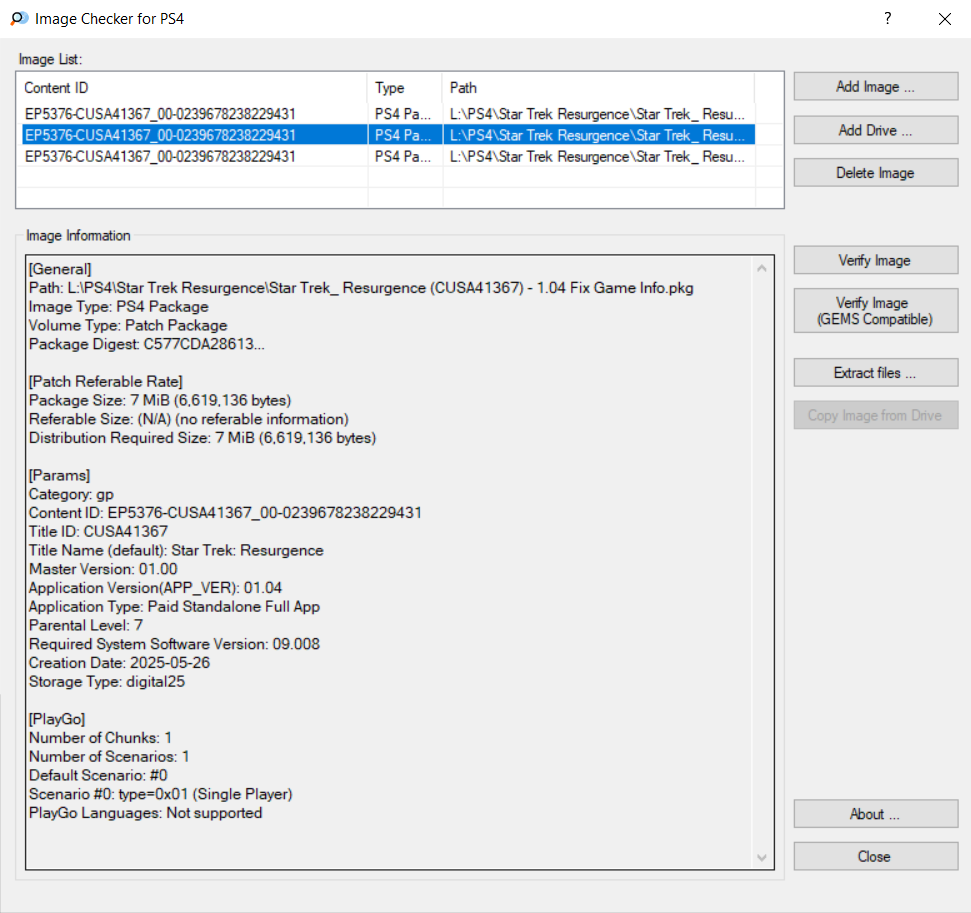This screenshot has height=913, width=971.
Task: Delete the selected image entry
Action: (x=876, y=173)
